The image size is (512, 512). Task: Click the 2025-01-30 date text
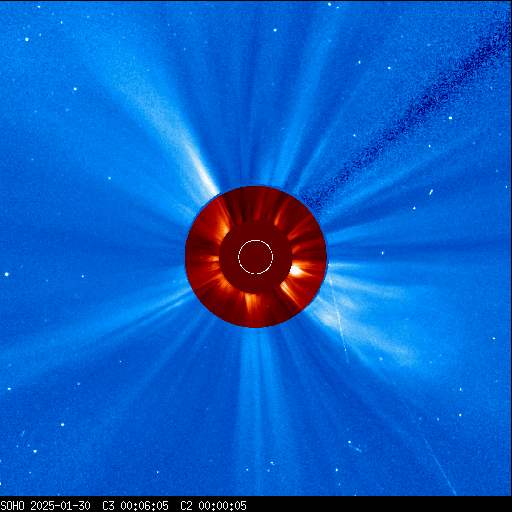[60, 505]
